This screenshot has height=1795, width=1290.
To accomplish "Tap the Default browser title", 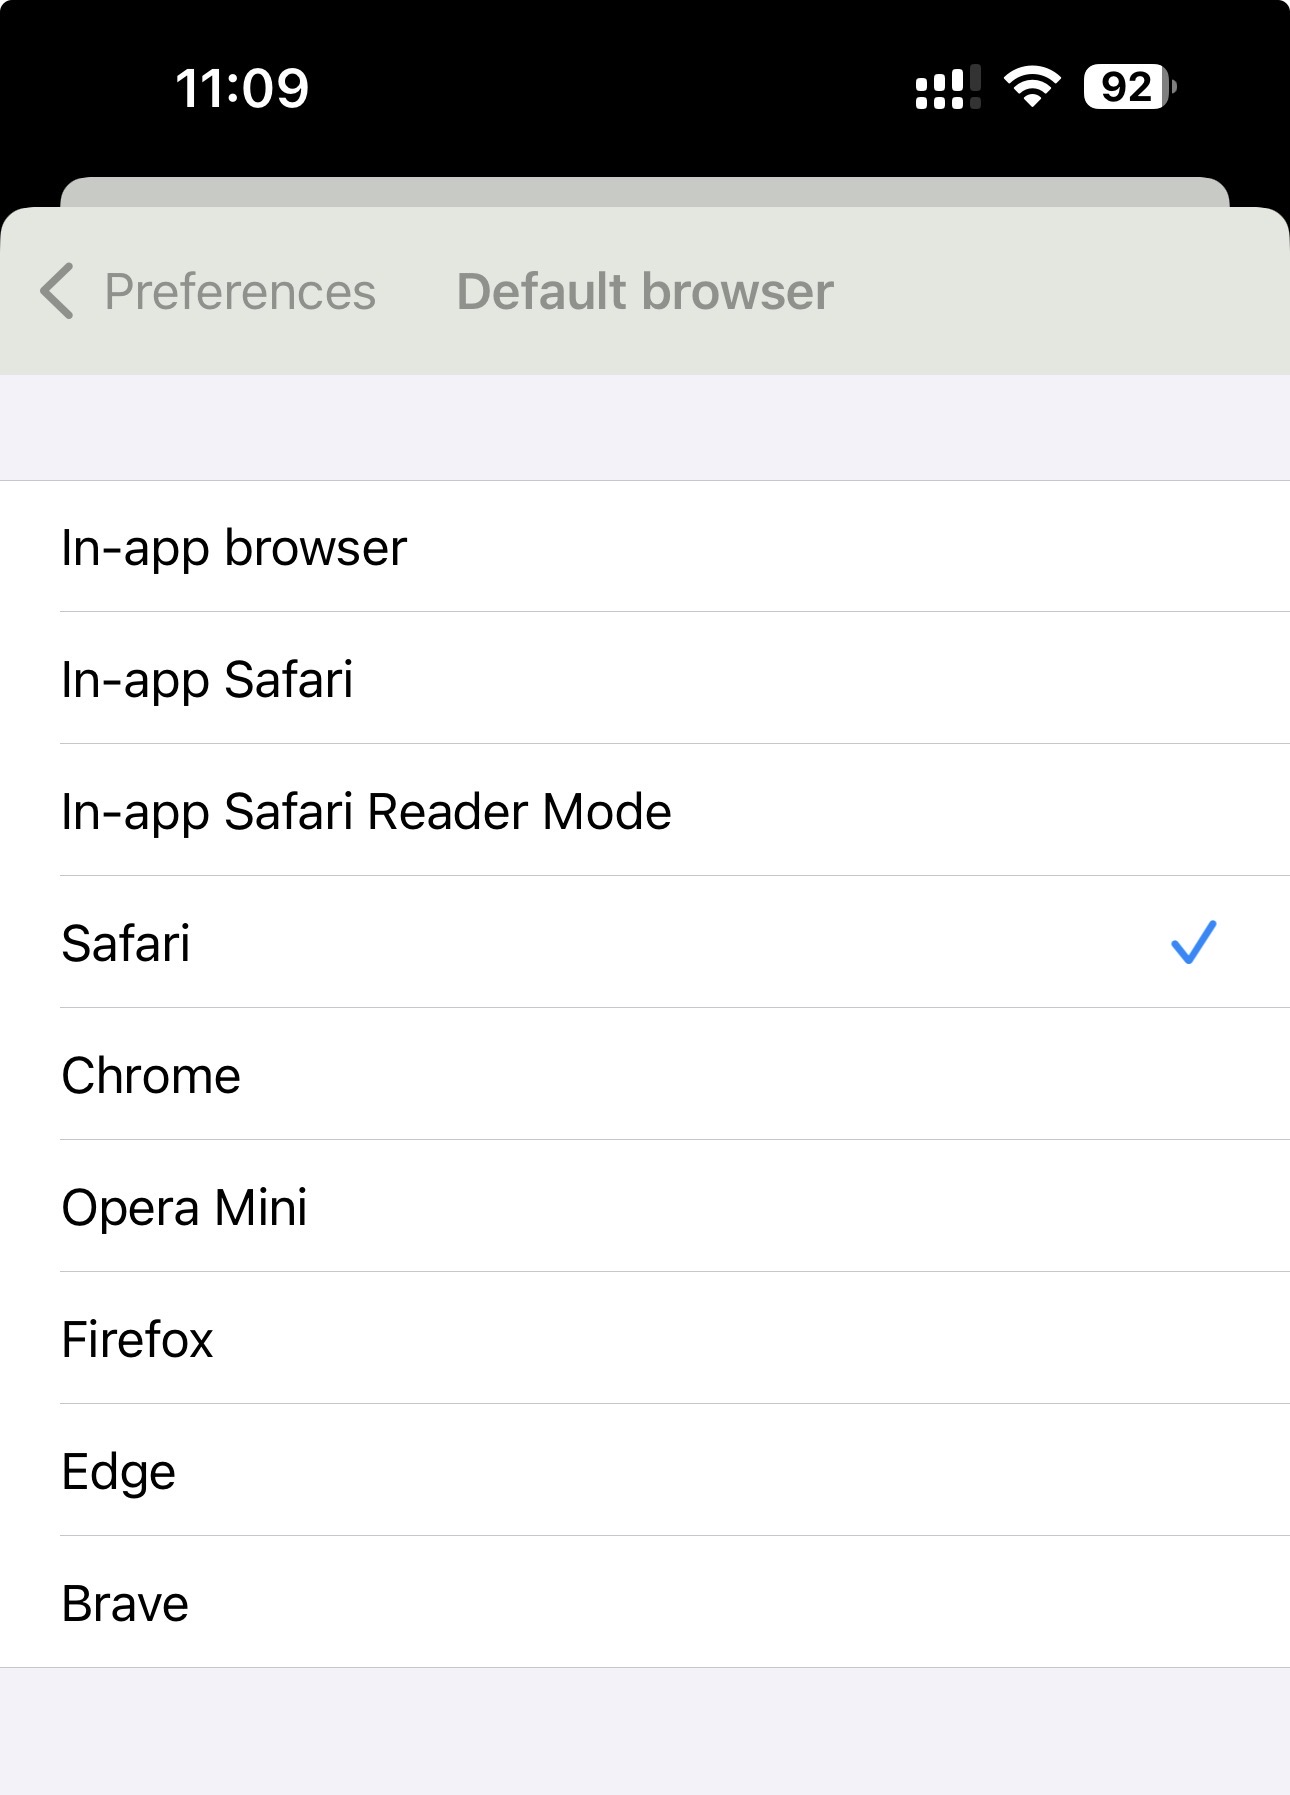I will click(x=645, y=292).
